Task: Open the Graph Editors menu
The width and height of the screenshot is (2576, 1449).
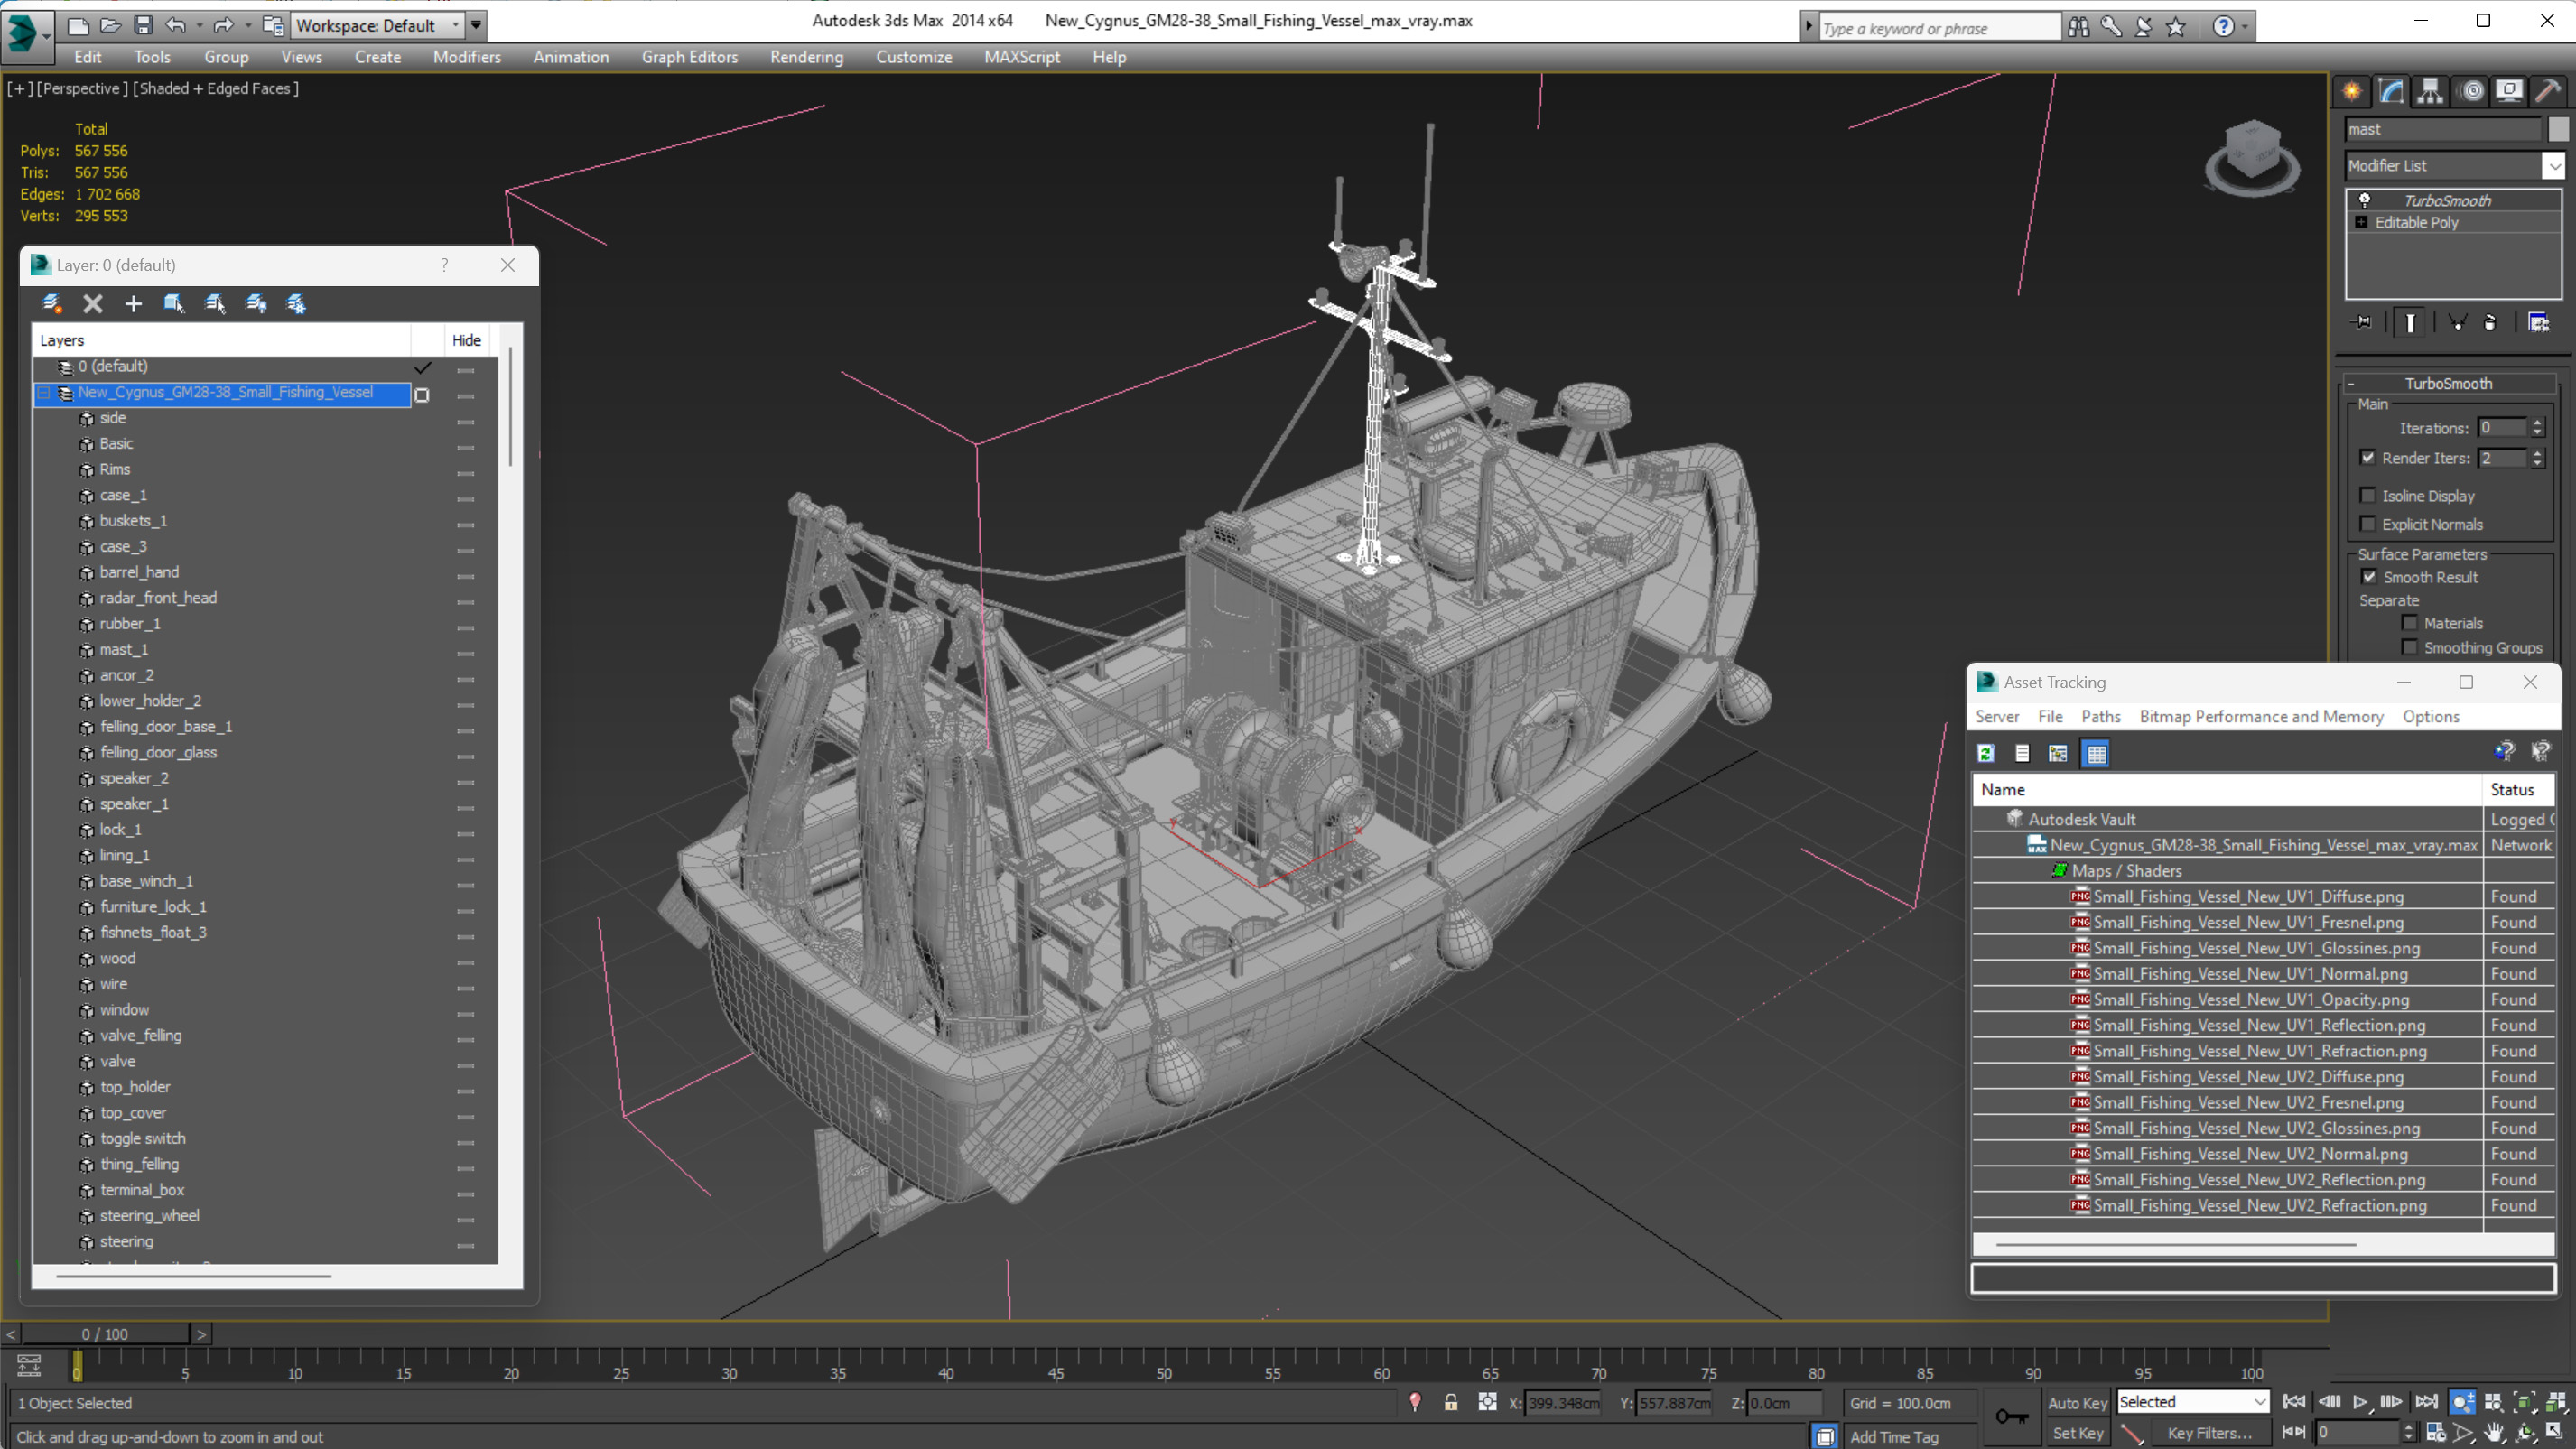Action: (x=689, y=57)
